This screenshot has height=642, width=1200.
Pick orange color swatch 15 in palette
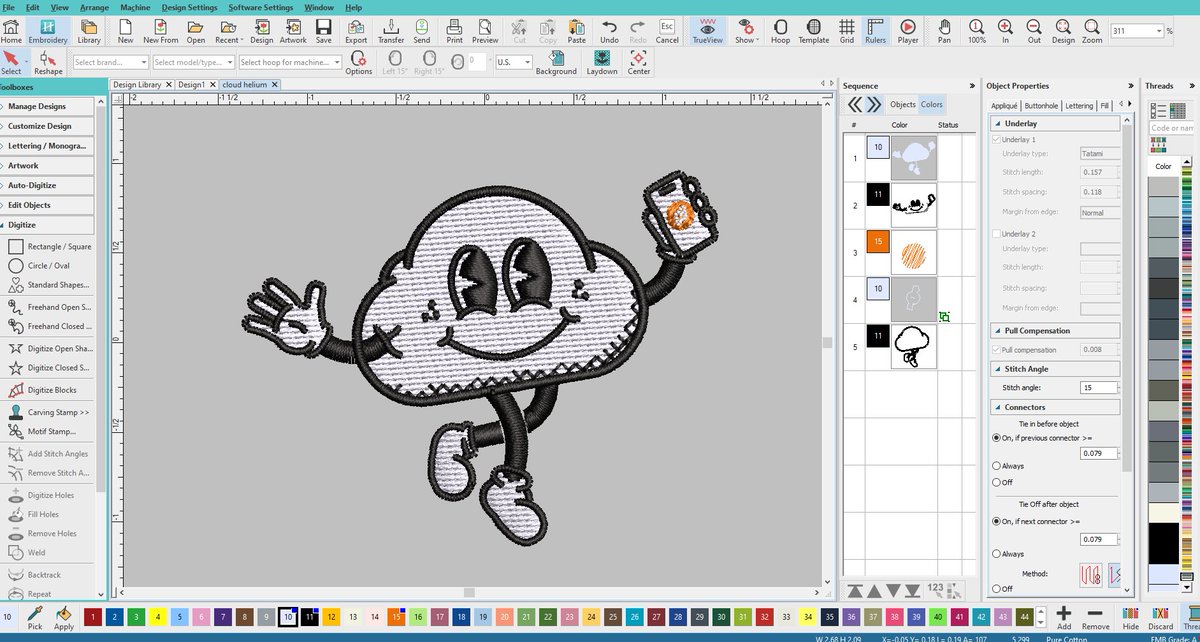(x=397, y=617)
